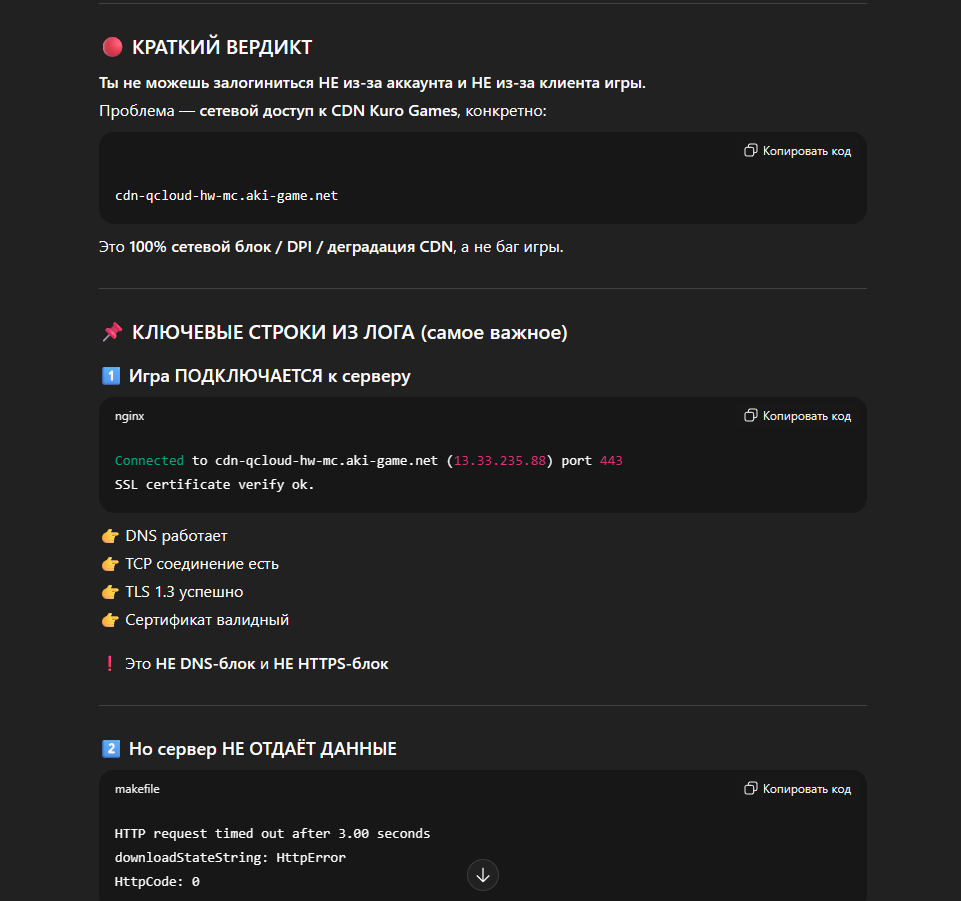Copy the cdn-qcloud domain code block
Screen dimensions: 961x901
[797, 151]
